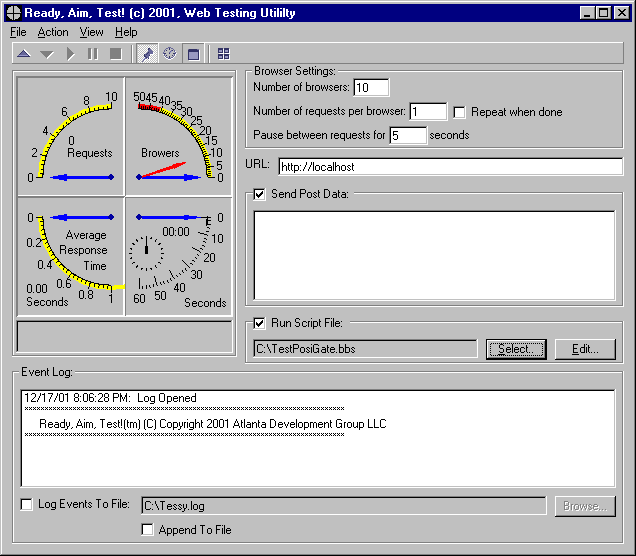Screen dimensions: 636x556
Task: Click the requests per browser input field
Action: (428, 112)
